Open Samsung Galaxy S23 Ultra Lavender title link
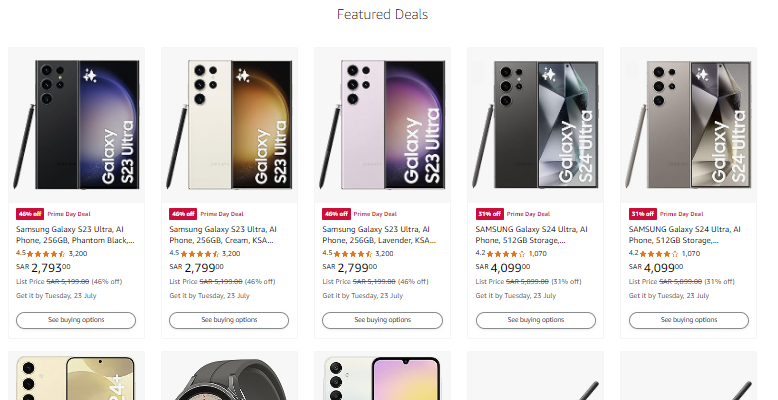The width and height of the screenshot is (778, 400). point(382,235)
